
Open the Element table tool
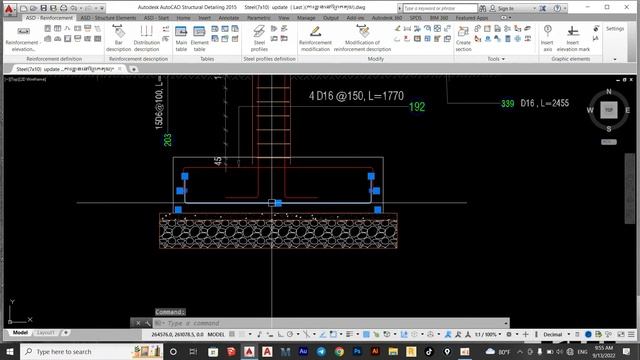pyautogui.click(x=199, y=39)
